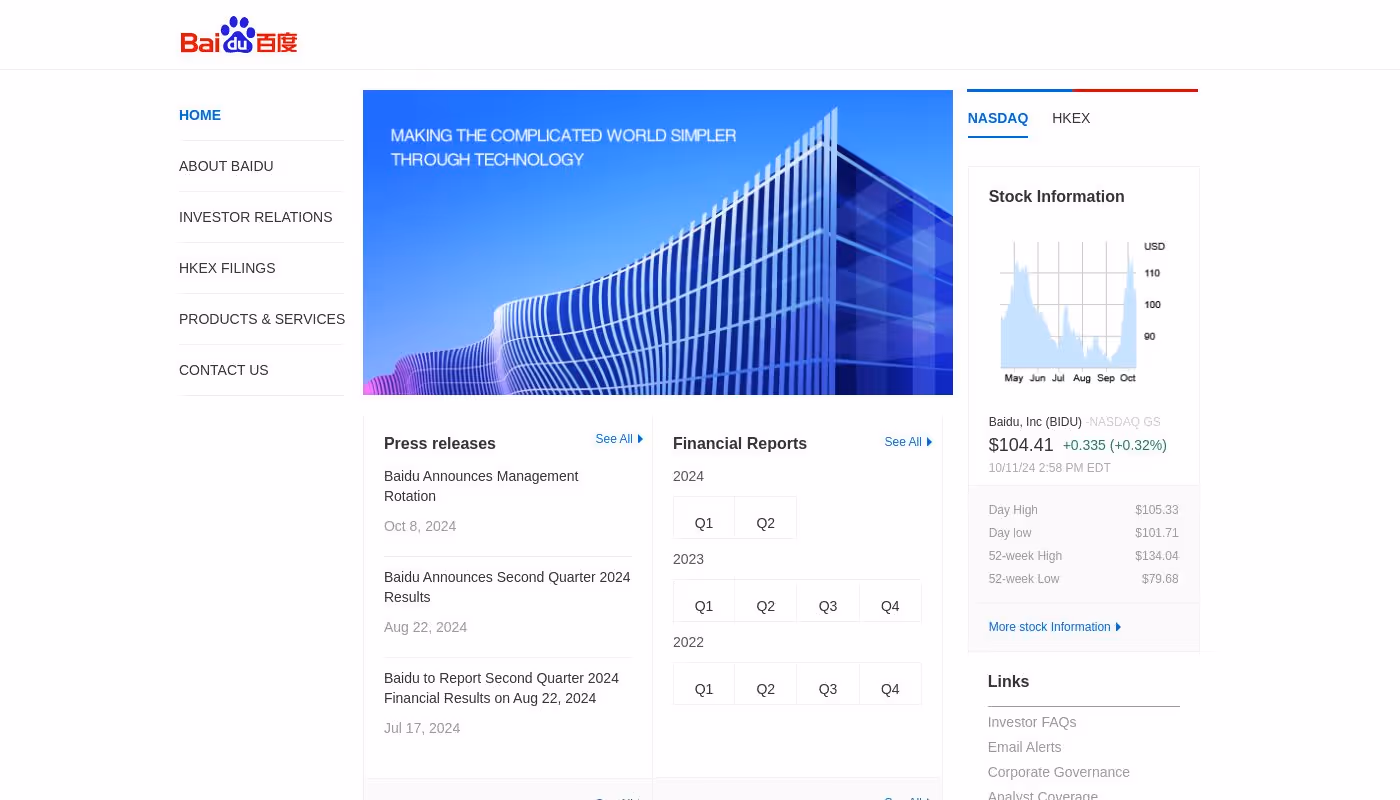Click arrow icon beside Financial Reports See All
Screen dimensions: 1400x800
[x=929, y=442]
